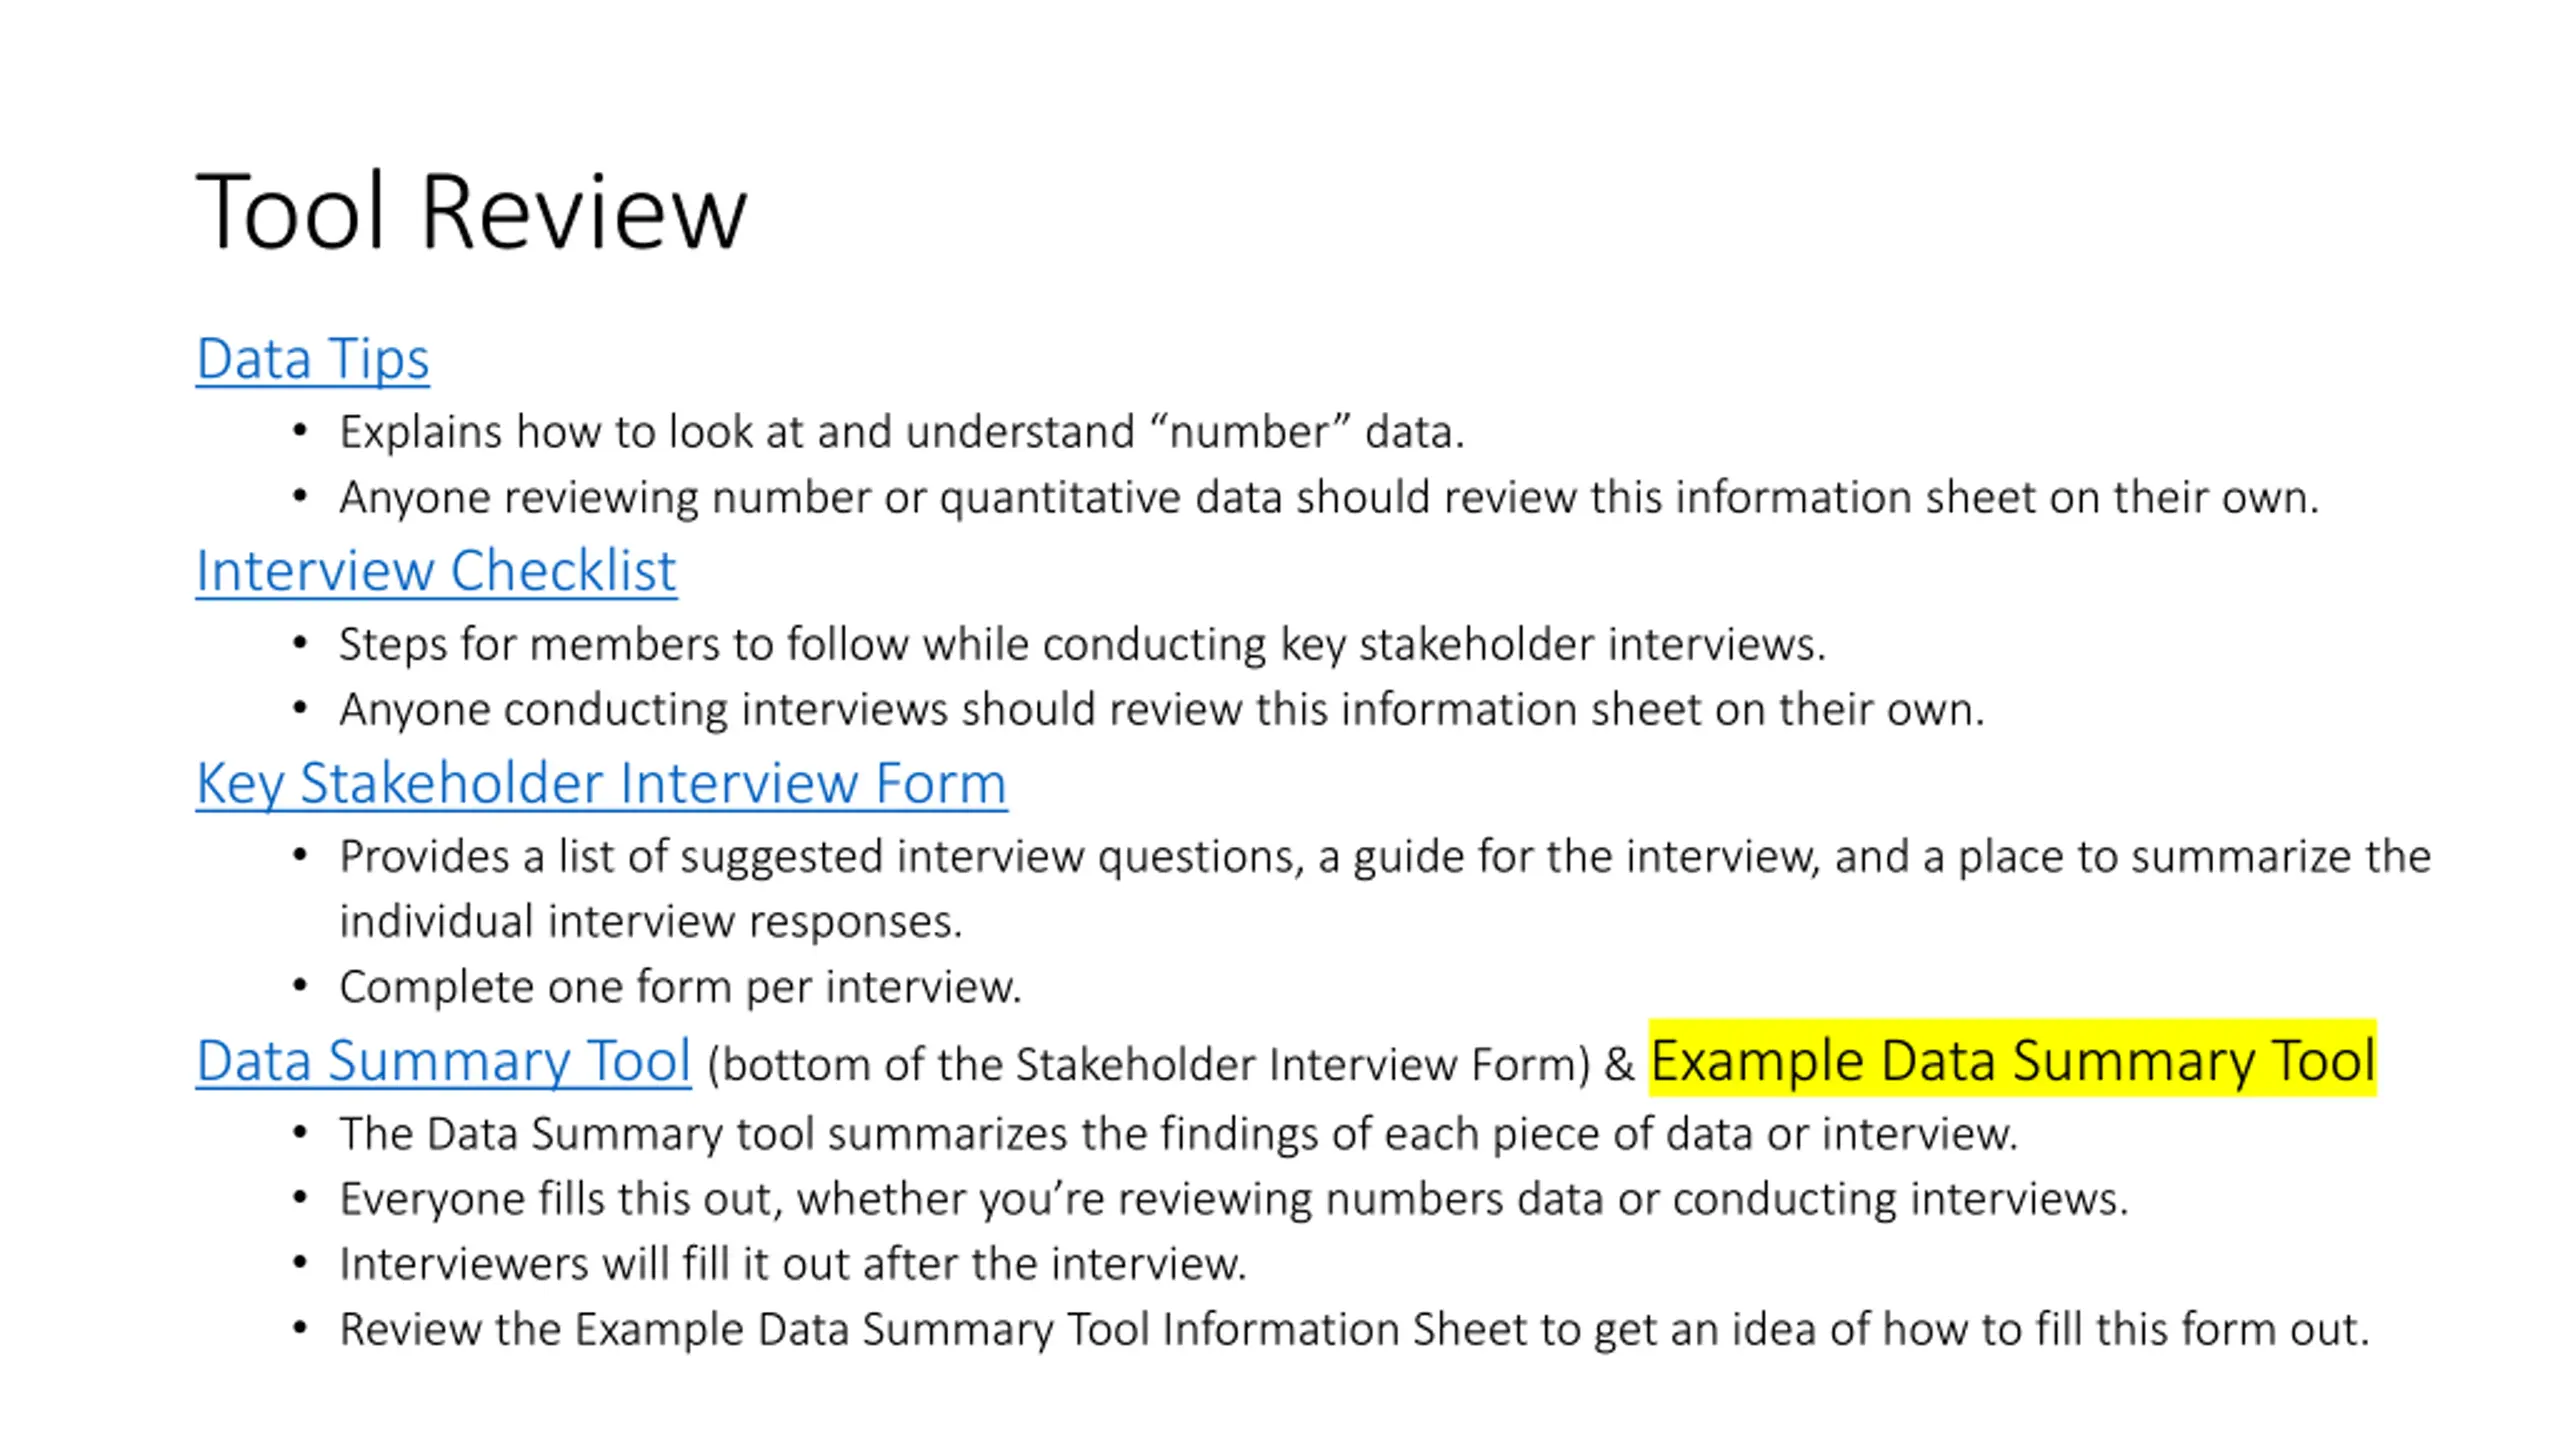
Task: Click 'Interviewers will fill it out after' line
Action: 793,1264
